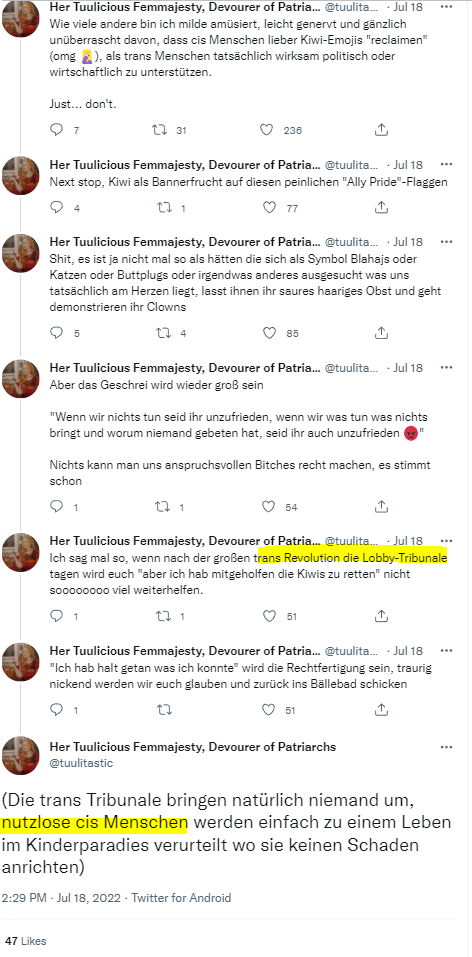
Task: Open more options on the first tweet
Action: tap(446, 7)
